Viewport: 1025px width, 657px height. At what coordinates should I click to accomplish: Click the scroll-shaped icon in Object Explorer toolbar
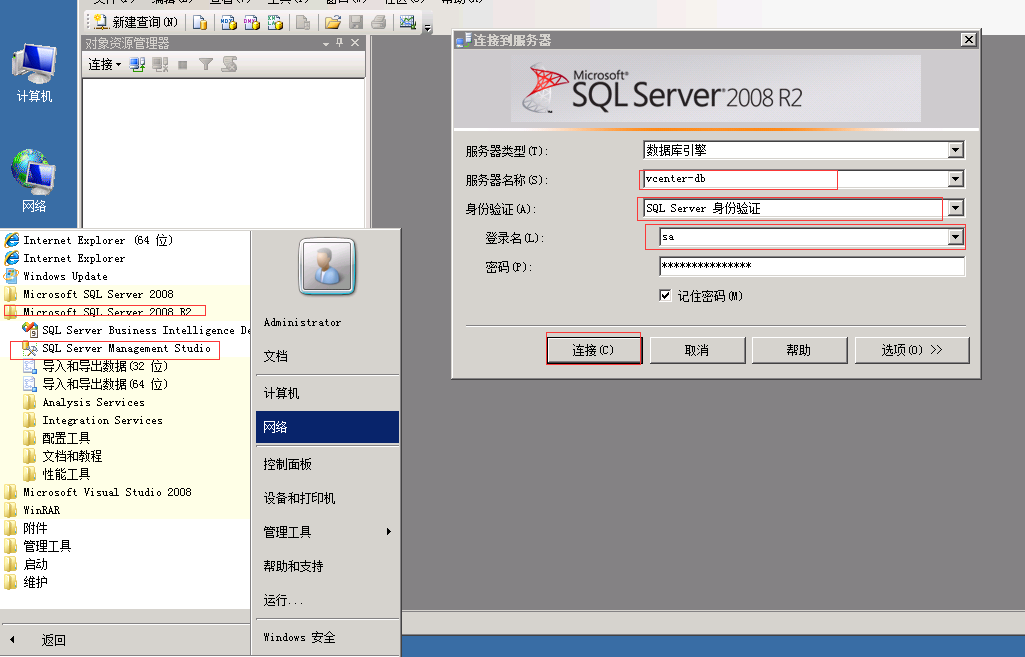[x=229, y=64]
